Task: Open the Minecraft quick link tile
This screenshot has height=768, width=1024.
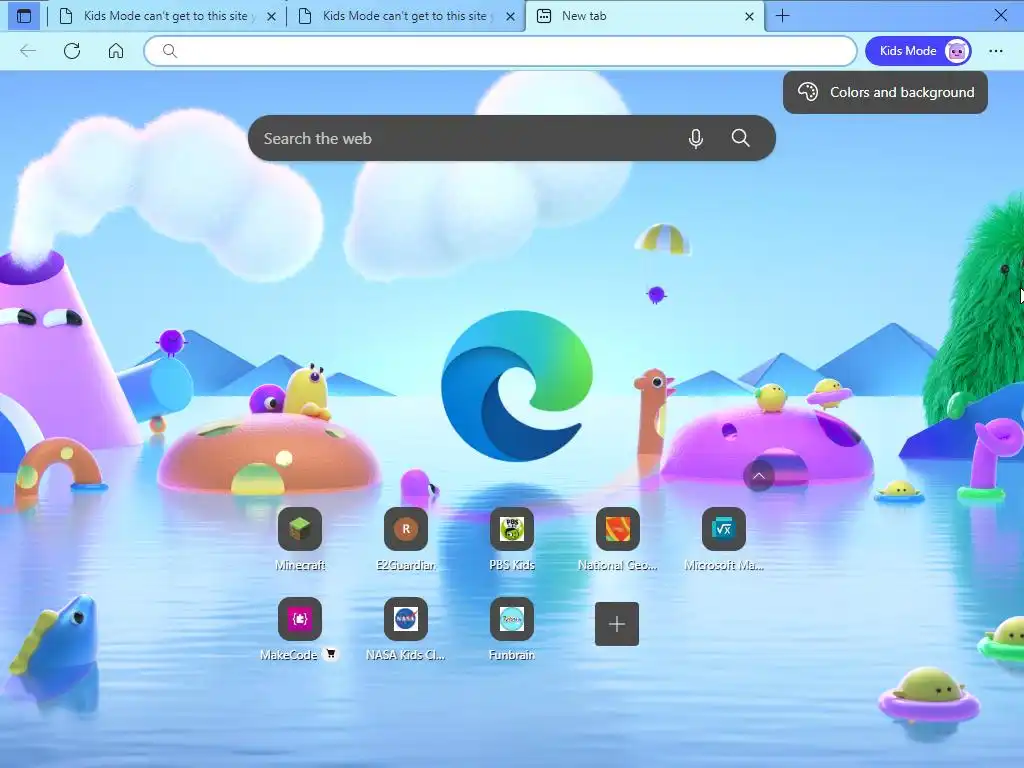Action: (x=300, y=528)
